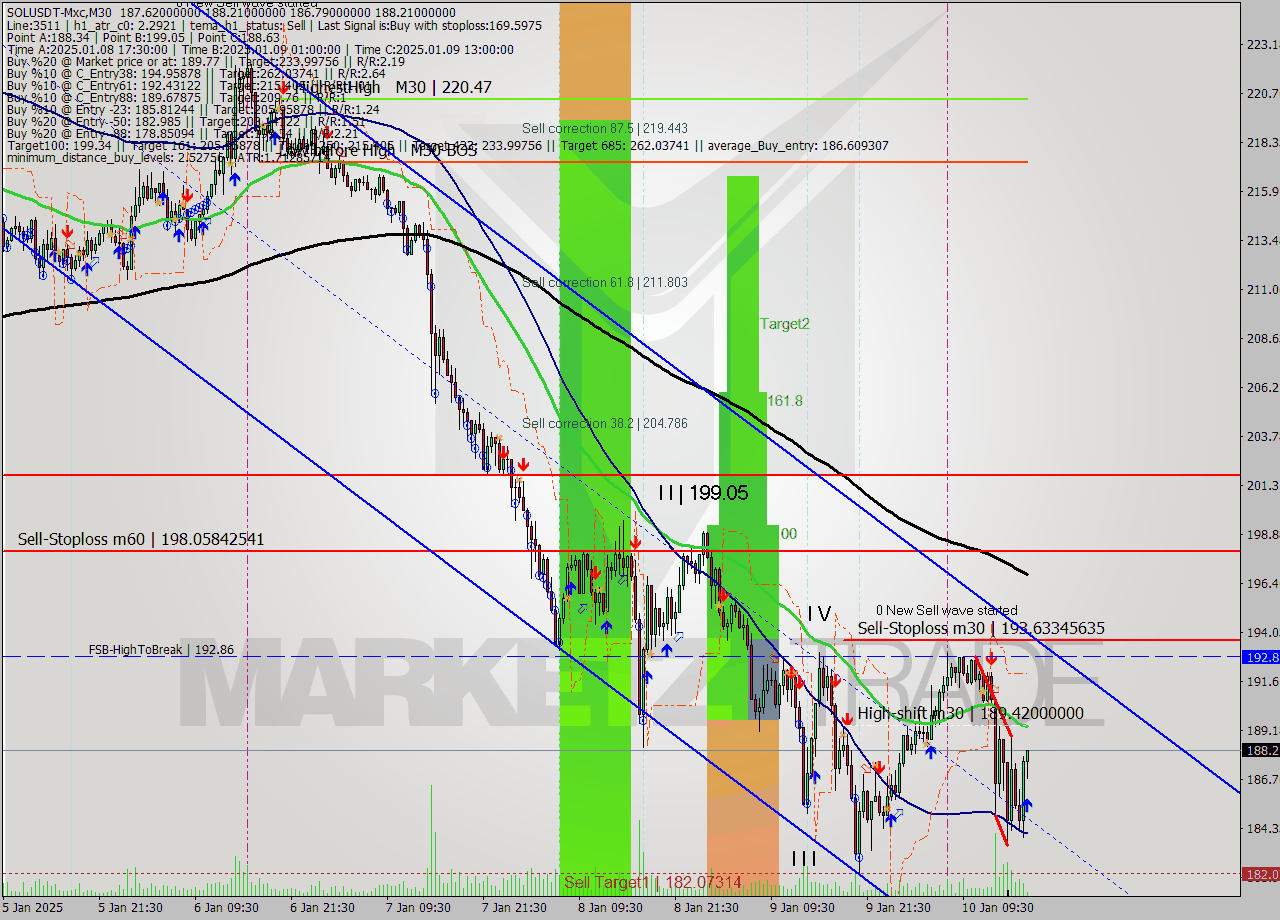Click the '161.8' extension level label
The image size is (1280, 920).
click(785, 400)
